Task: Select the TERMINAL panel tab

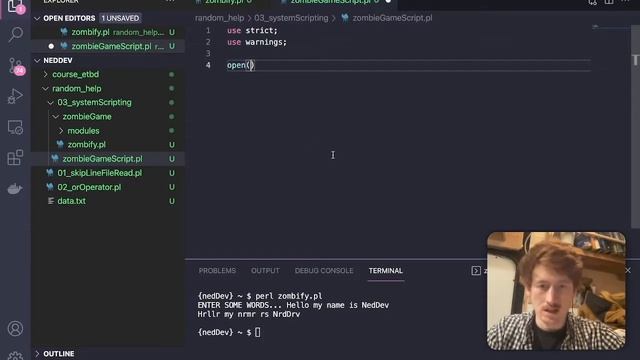Action: (x=386, y=271)
